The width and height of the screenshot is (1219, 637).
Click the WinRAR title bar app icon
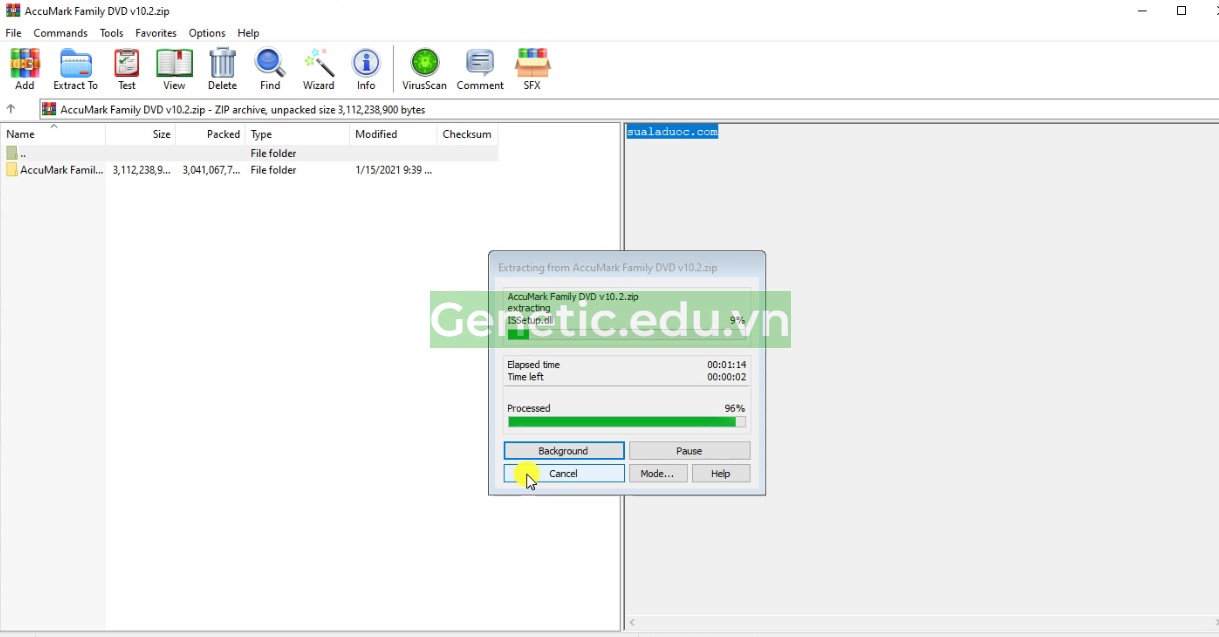click(13, 11)
